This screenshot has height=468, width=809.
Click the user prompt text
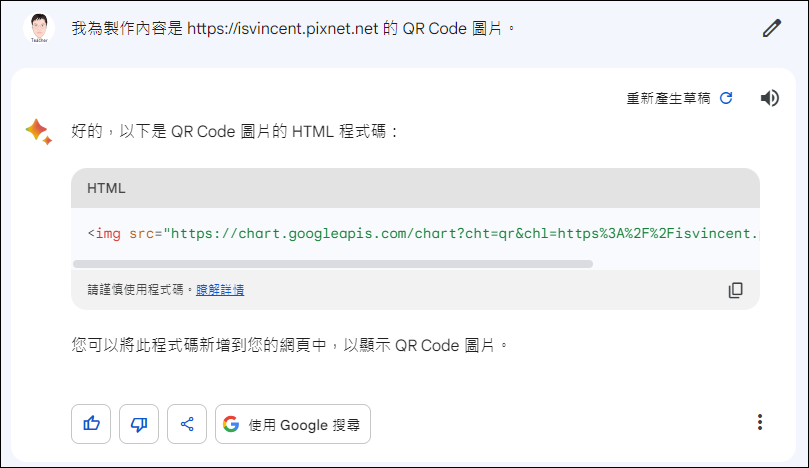pyautogui.click(x=293, y=28)
